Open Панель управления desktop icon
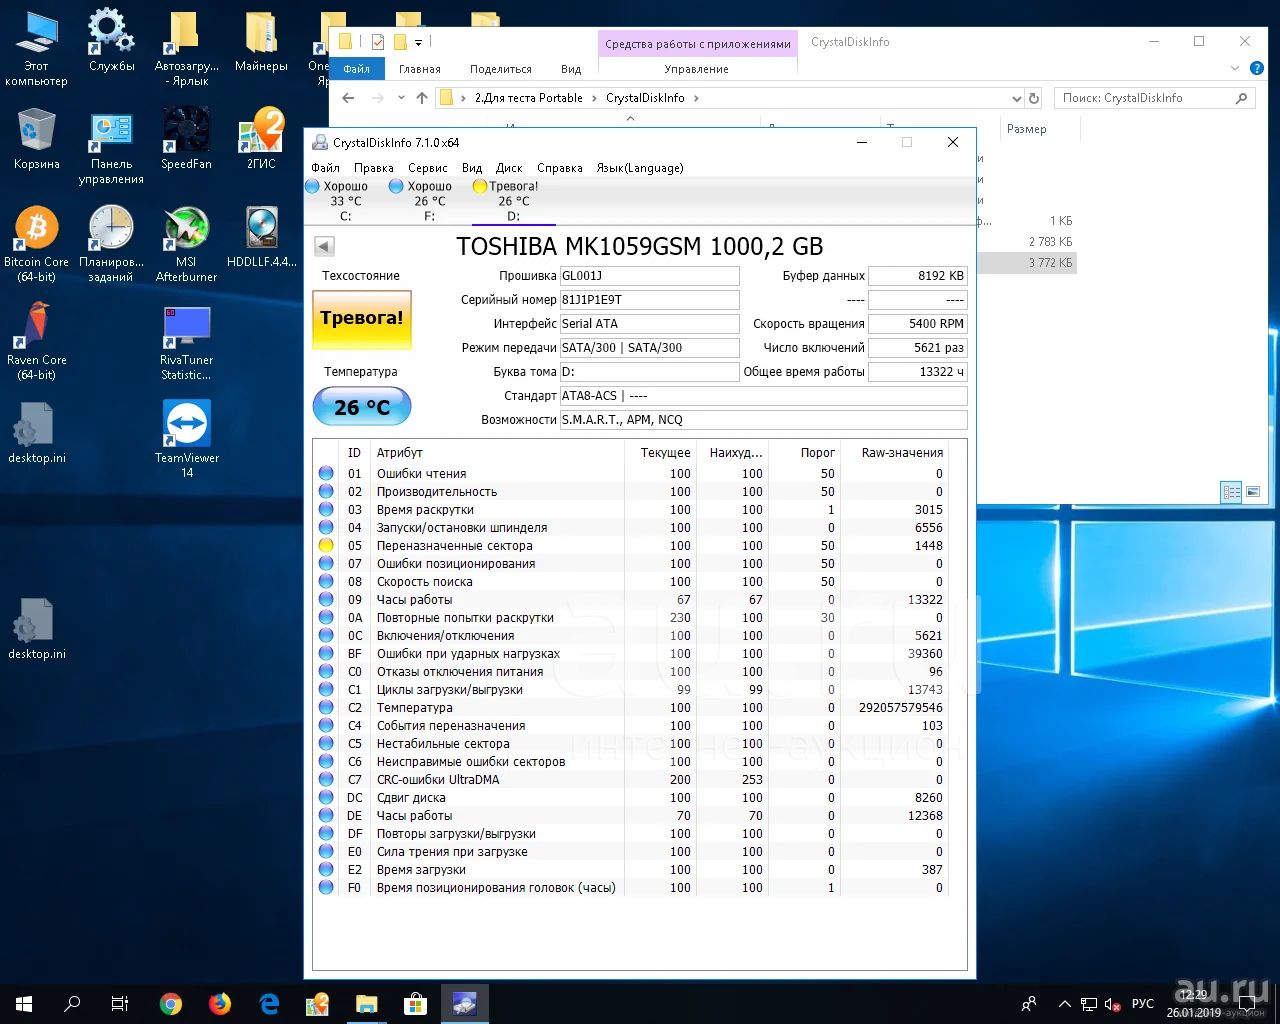 (111, 146)
